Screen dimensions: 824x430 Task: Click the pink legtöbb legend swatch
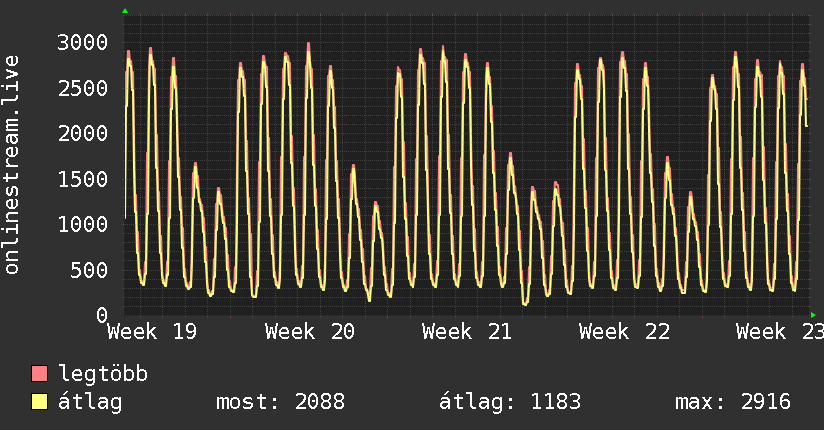(39, 373)
